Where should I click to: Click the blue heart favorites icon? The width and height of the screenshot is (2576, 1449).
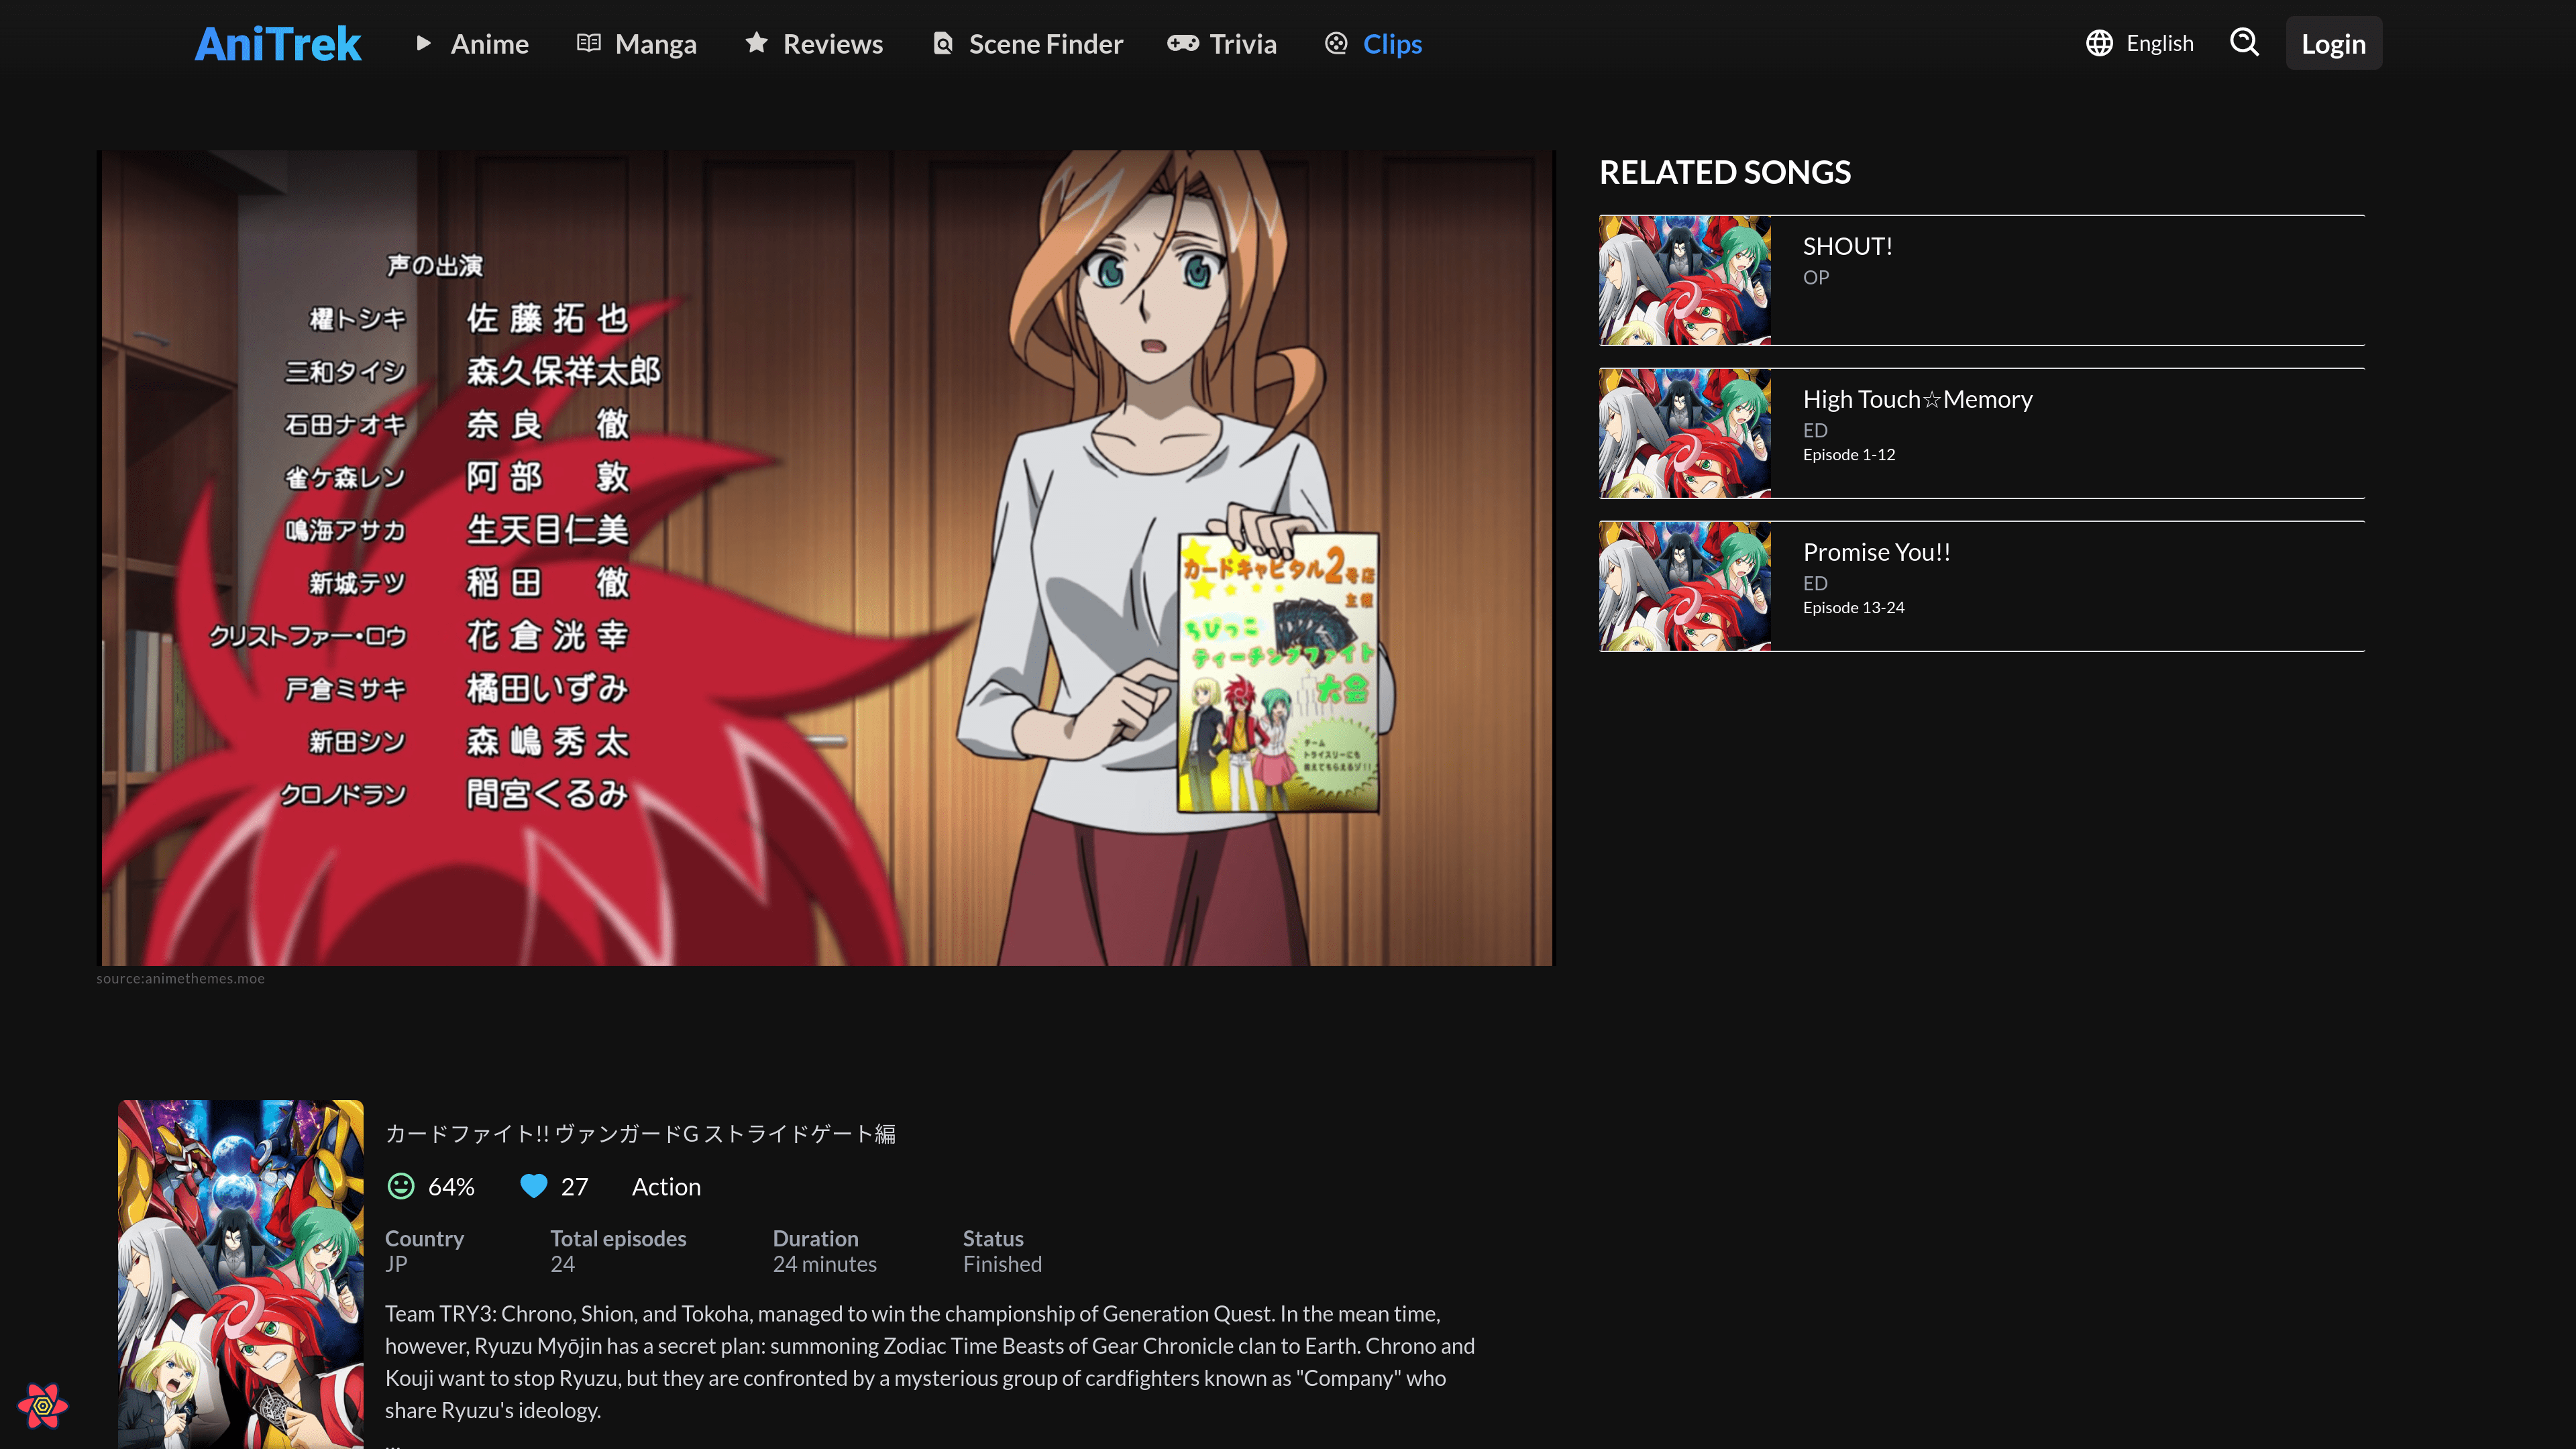click(534, 1186)
